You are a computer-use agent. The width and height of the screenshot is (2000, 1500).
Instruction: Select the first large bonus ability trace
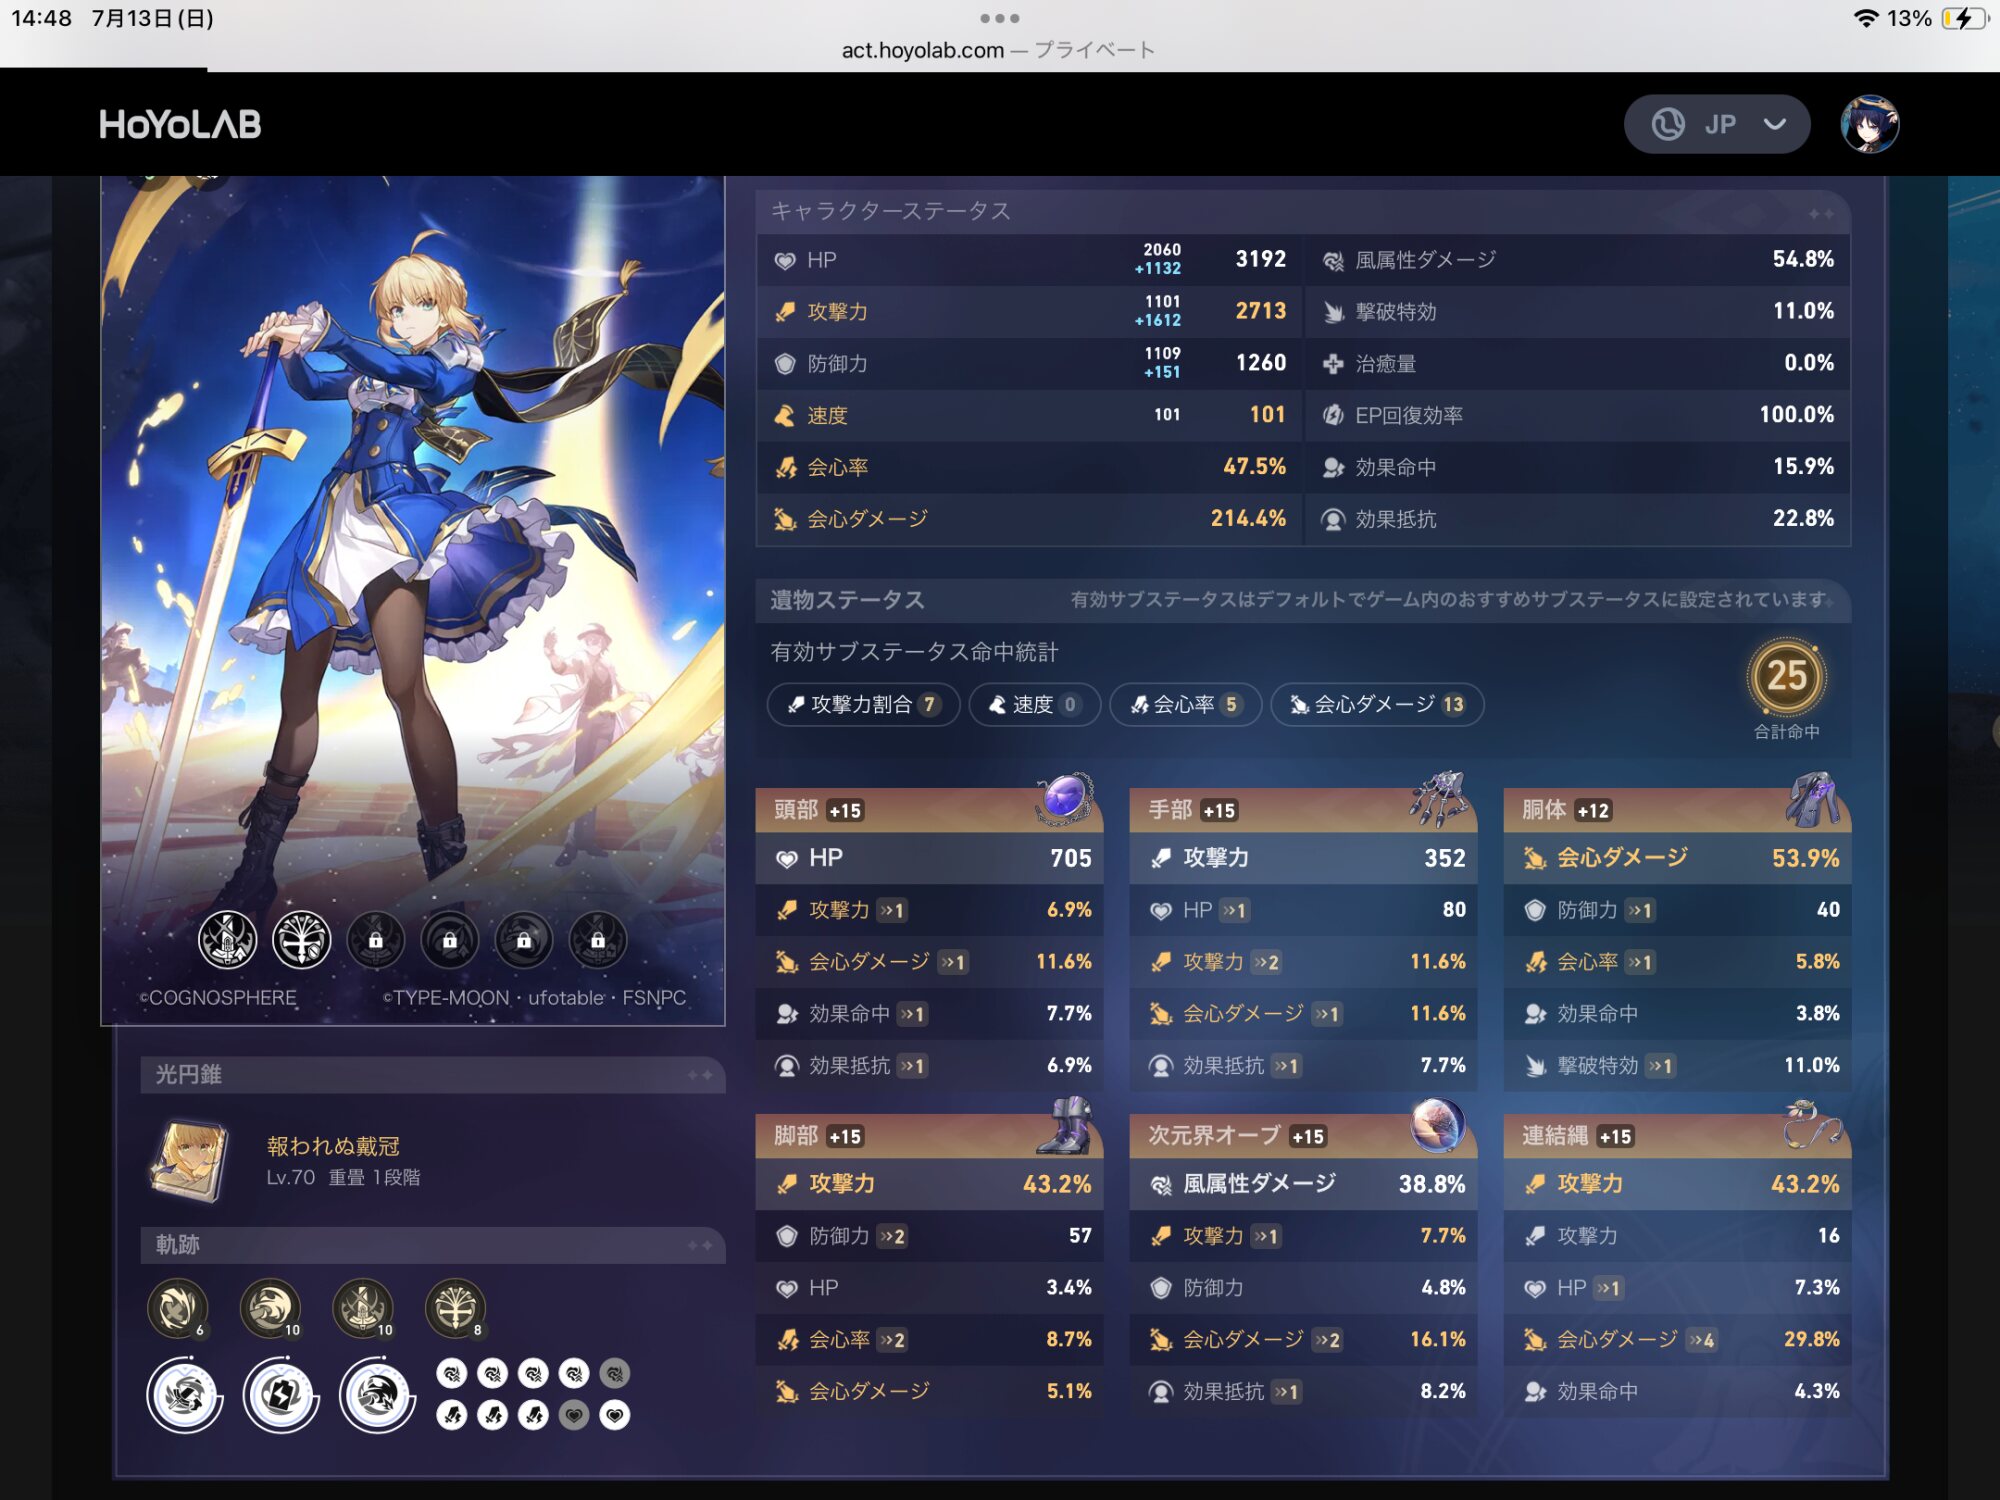(x=184, y=1395)
